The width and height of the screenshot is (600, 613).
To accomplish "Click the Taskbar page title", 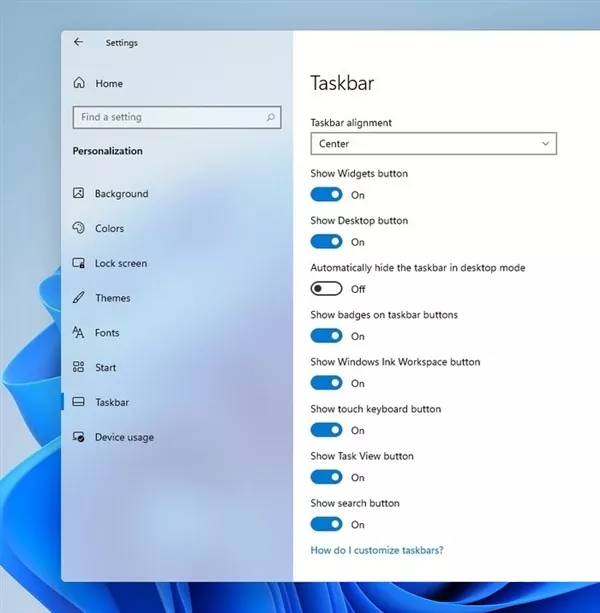I will click(342, 83).
